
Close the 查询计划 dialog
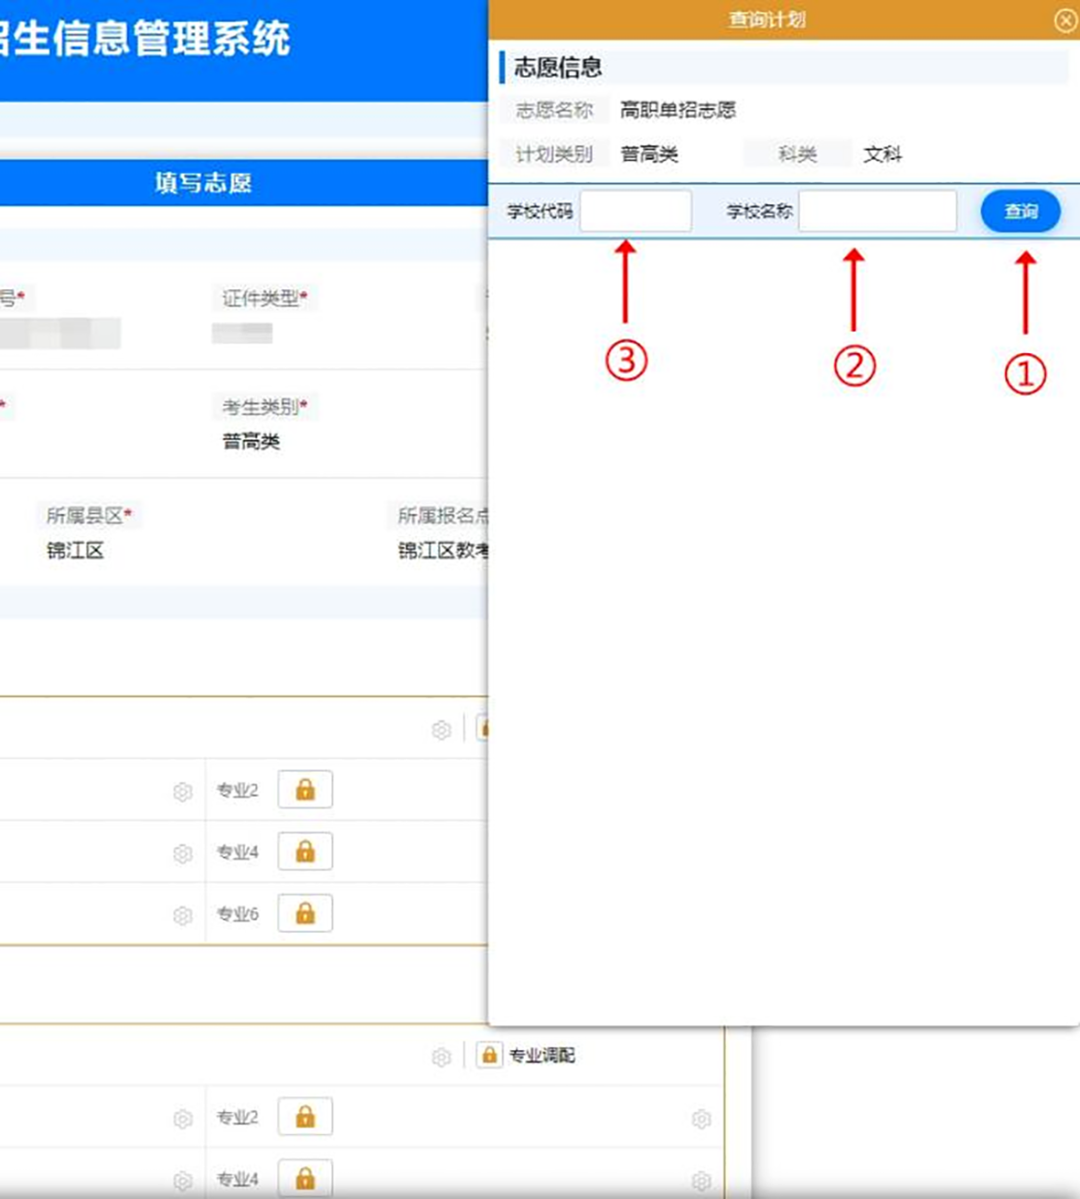(1068, 20)
